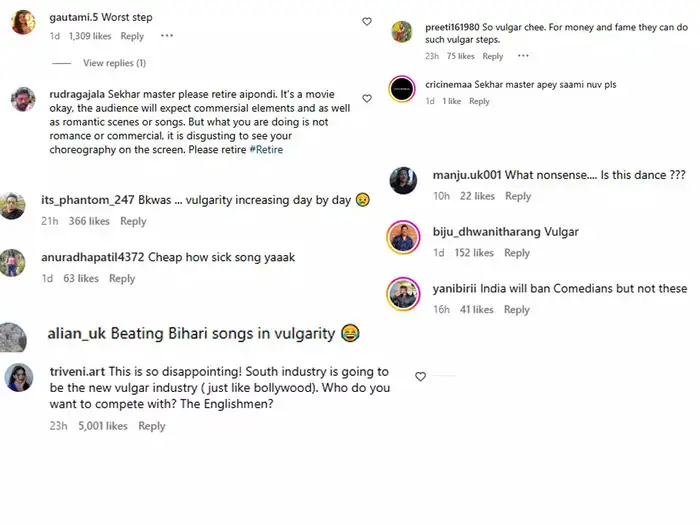Reply to anuradhapatil4372's comment
The width and height of the screenshot is (700, 525).
(122, 278)
